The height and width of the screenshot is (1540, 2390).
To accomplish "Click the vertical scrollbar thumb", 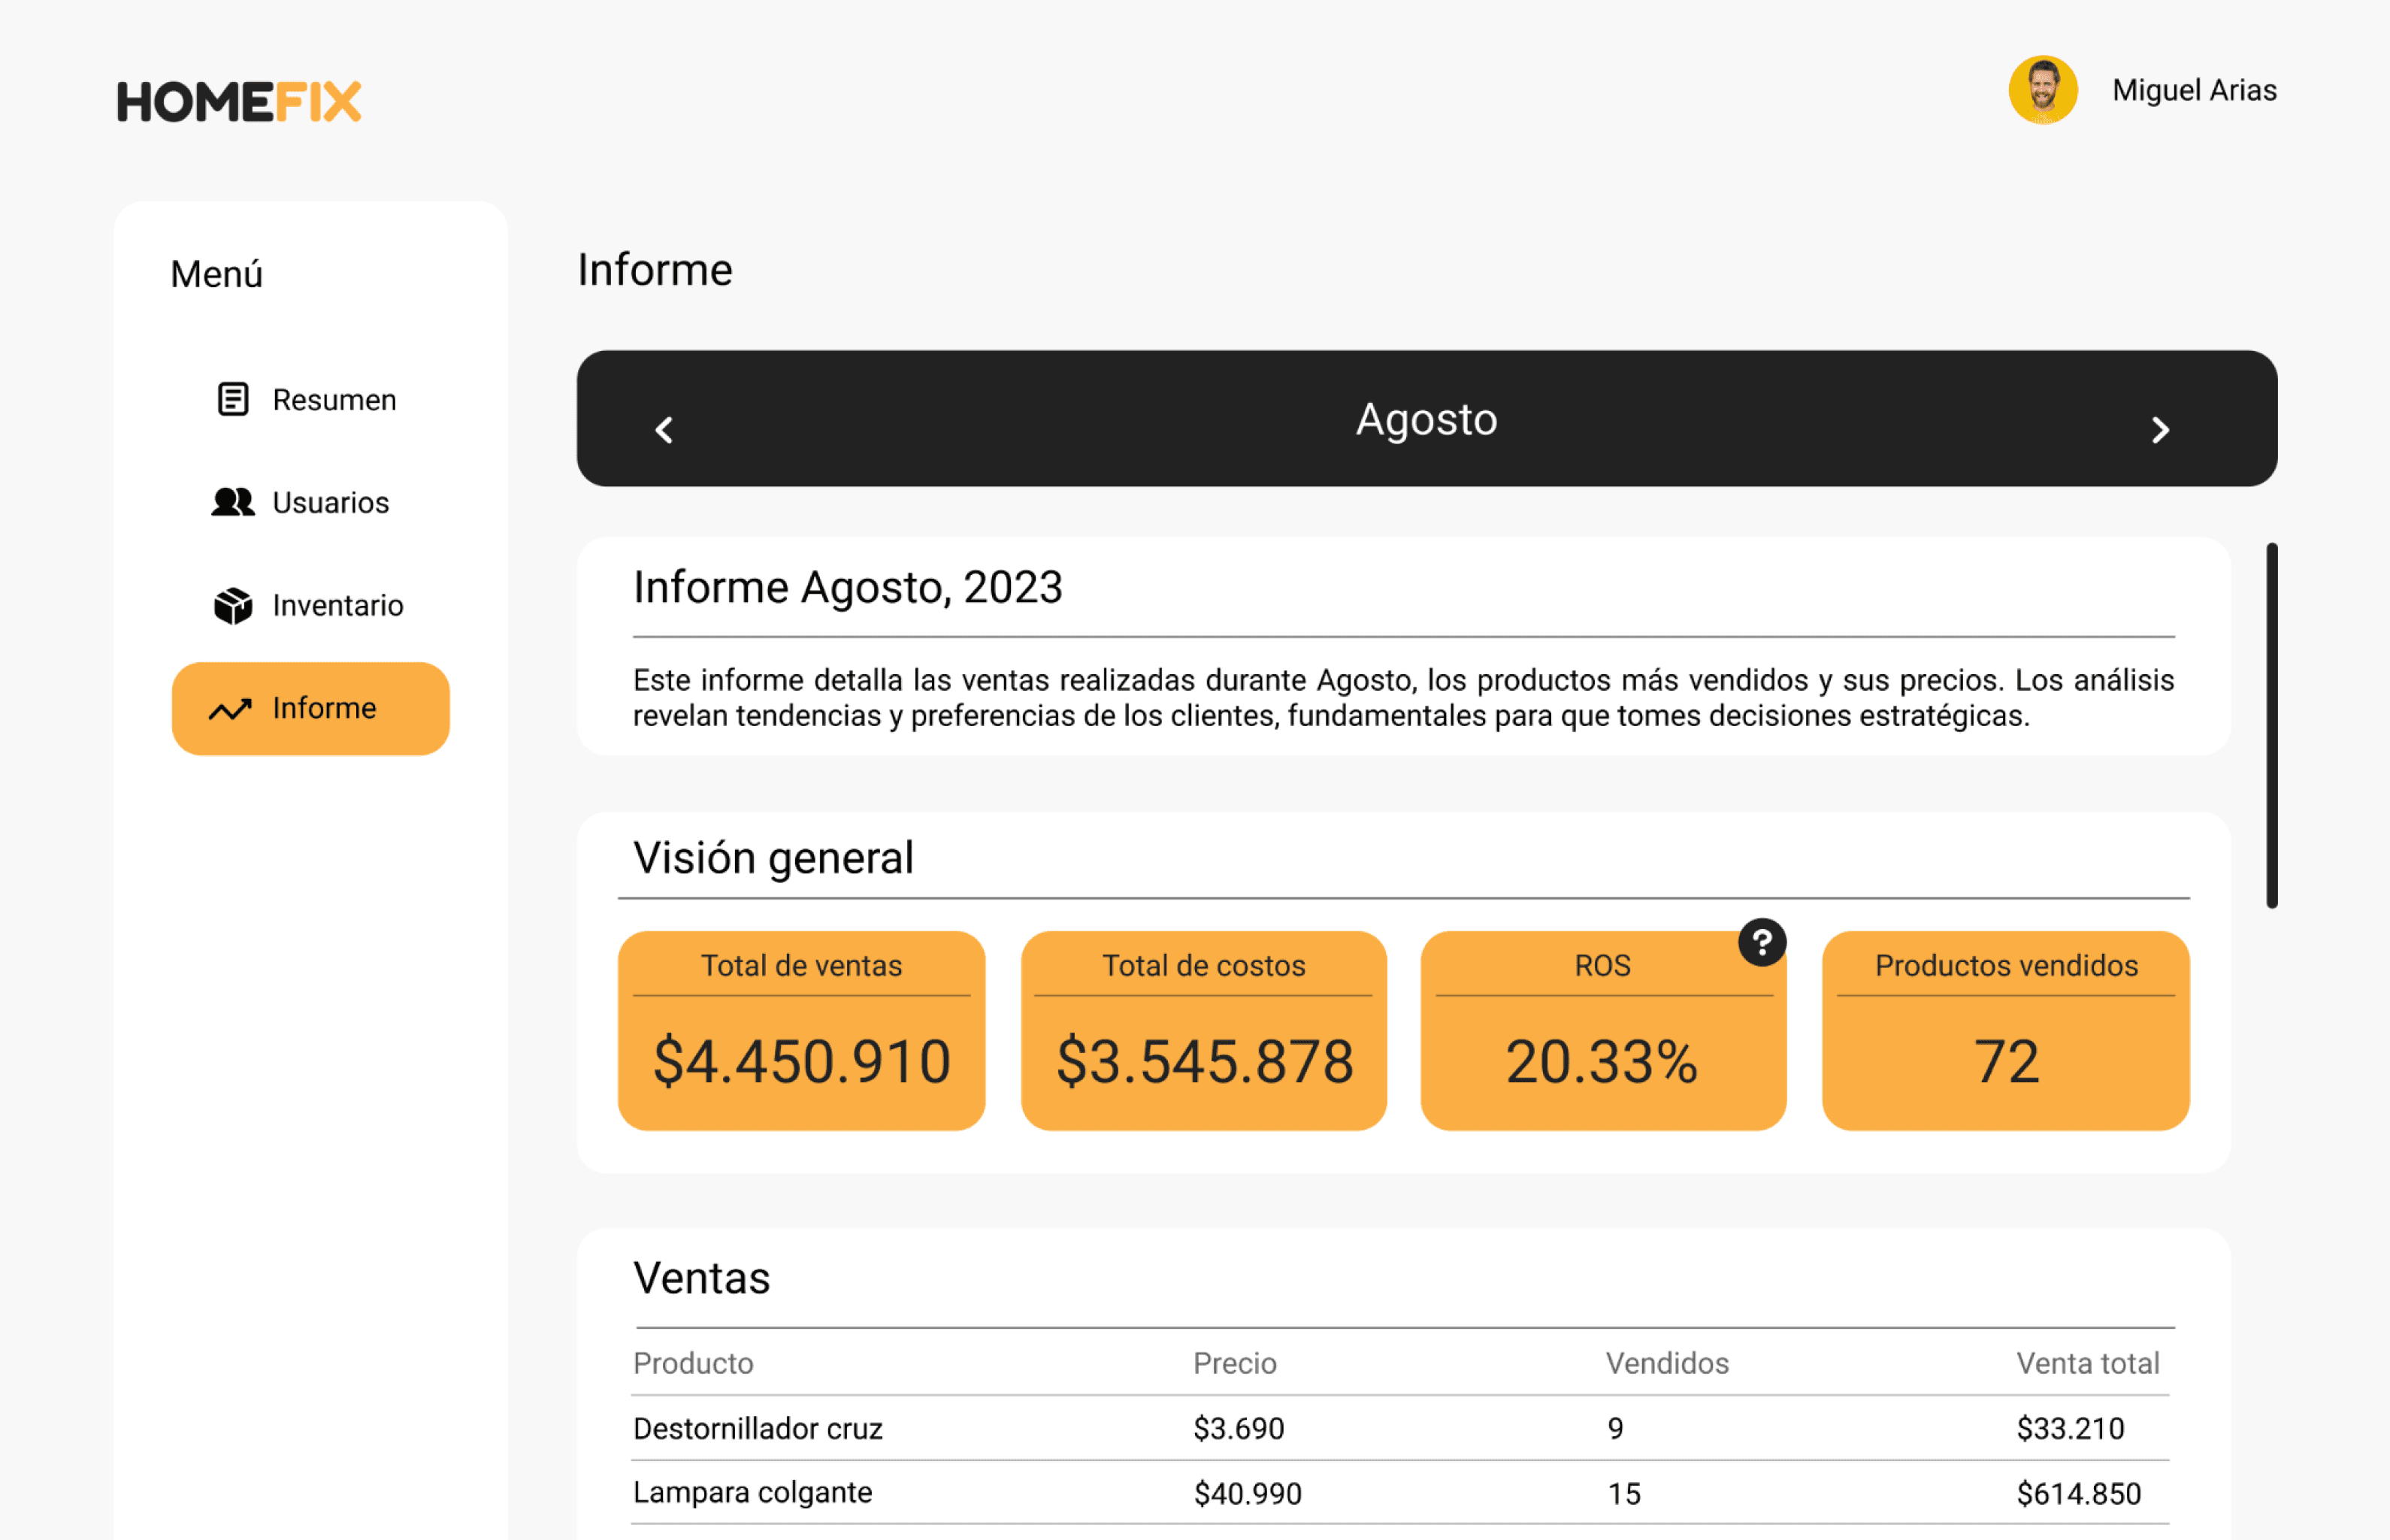I will click(x=2271, y=725).
